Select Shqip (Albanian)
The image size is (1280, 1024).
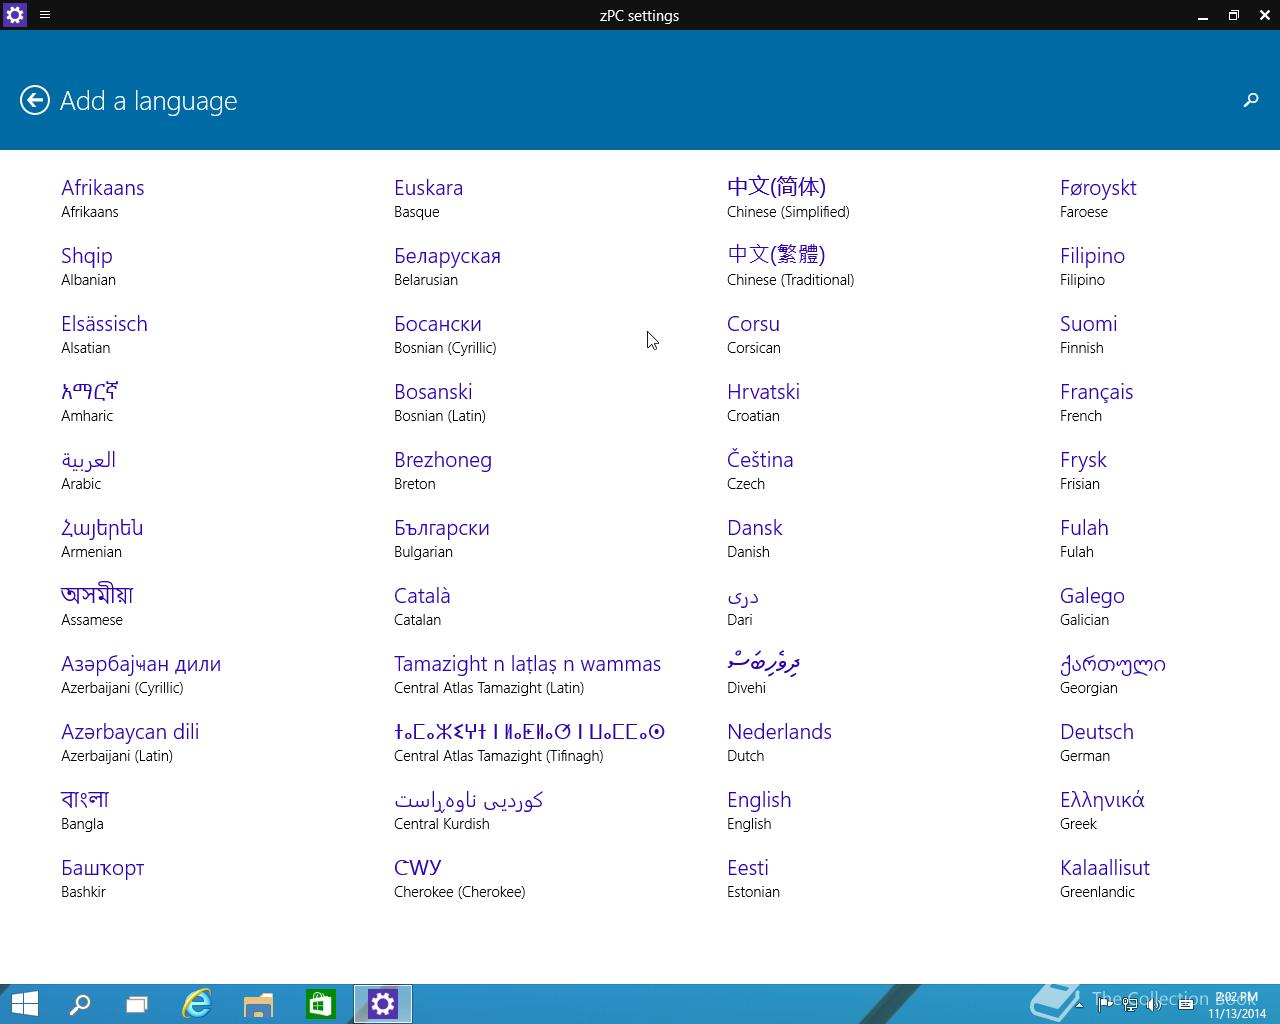[x=89, y=266]
